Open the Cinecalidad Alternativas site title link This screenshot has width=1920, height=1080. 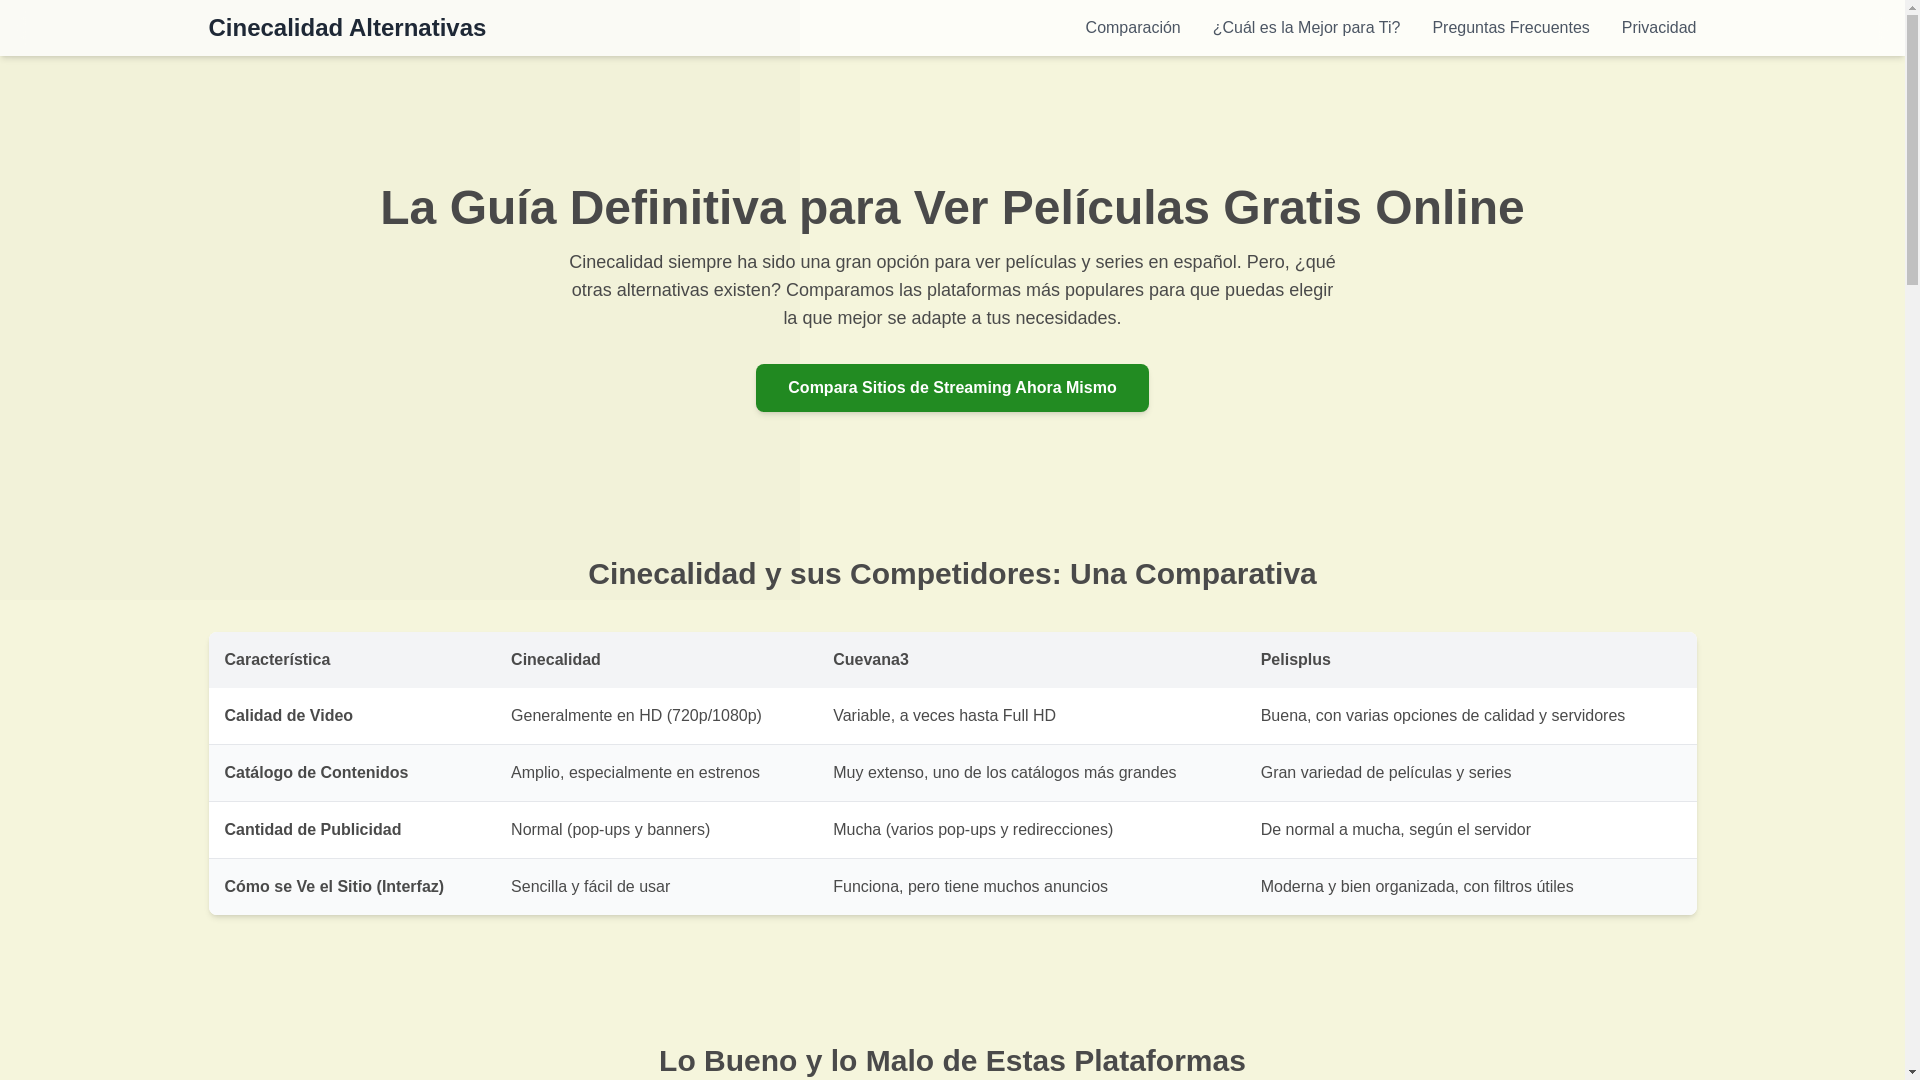click(347, 28)
